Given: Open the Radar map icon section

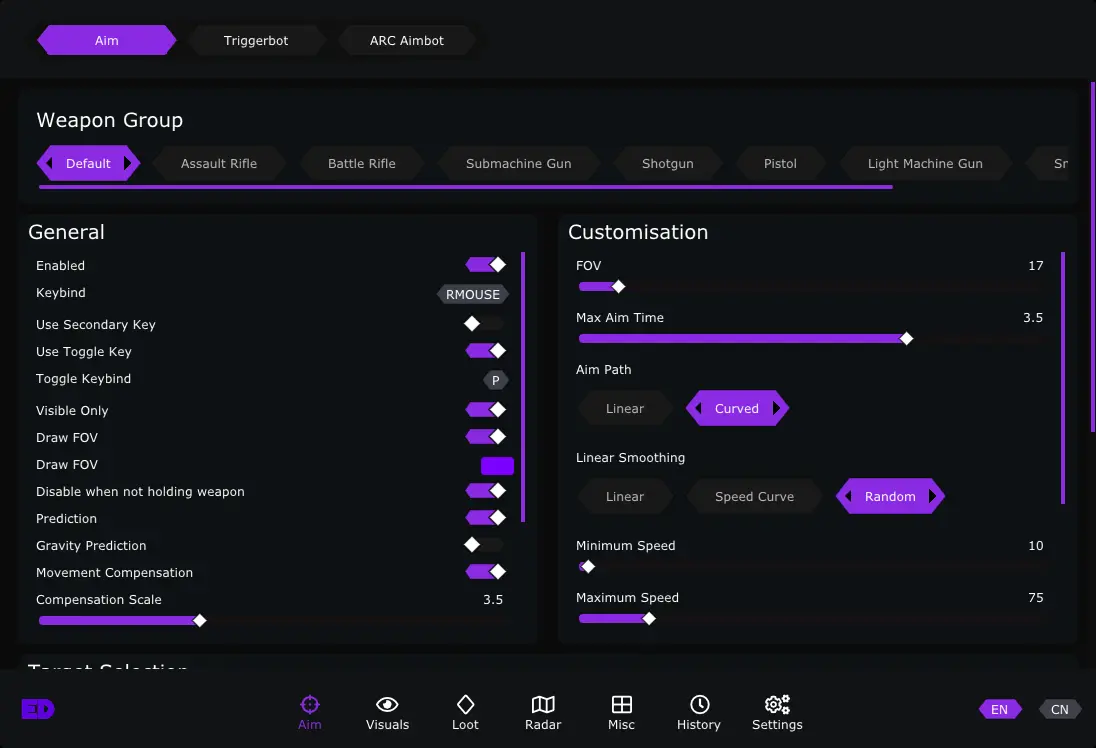Looking at the screenshot, I should 543,712.
